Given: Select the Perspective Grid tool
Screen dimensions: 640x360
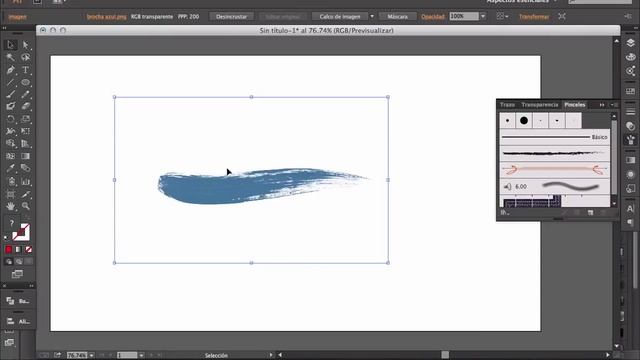Looking at the screenshot, I should (x=25, y=144).
